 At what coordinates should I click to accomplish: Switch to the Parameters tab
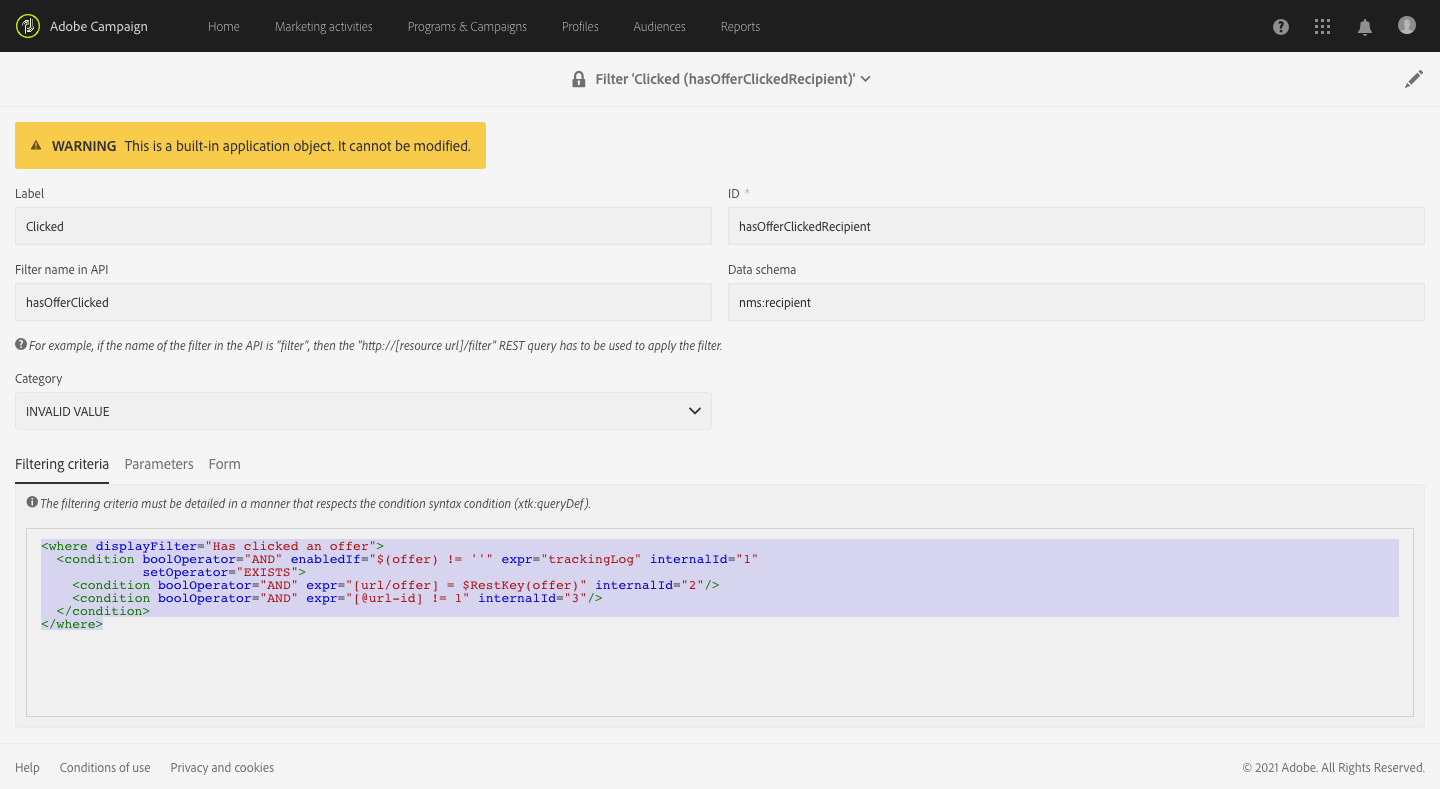(x=159, y=464)
